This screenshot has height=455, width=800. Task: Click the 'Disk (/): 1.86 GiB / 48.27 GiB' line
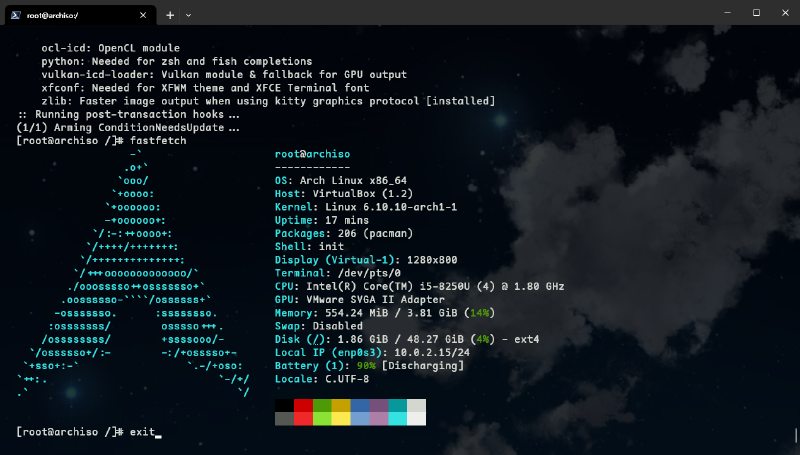point(407,340)
